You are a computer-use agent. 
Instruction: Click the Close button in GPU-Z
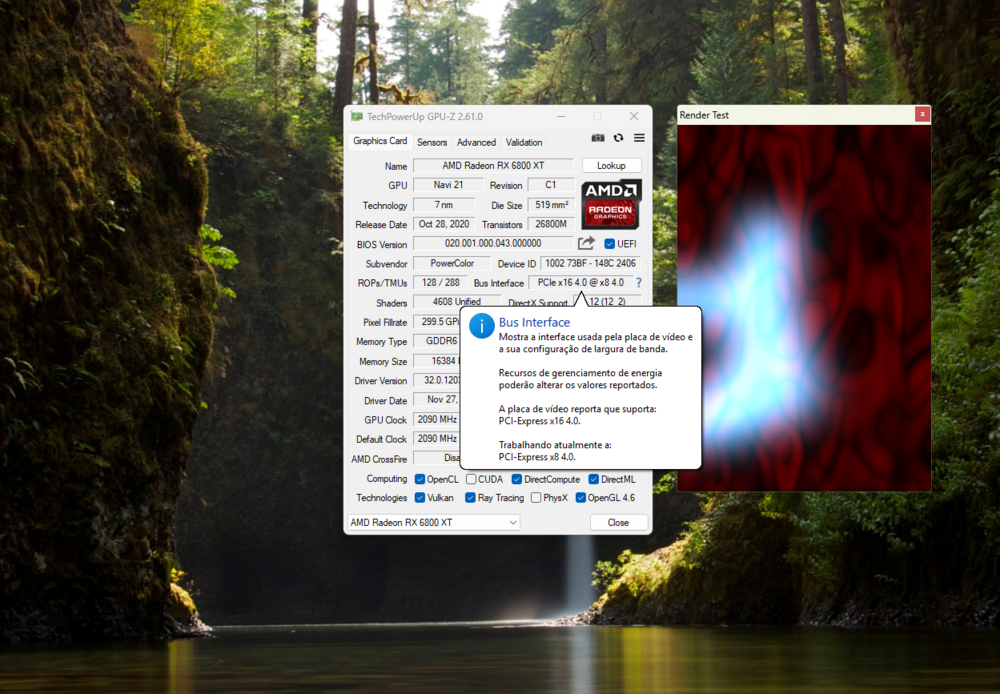tap(618, 522)
